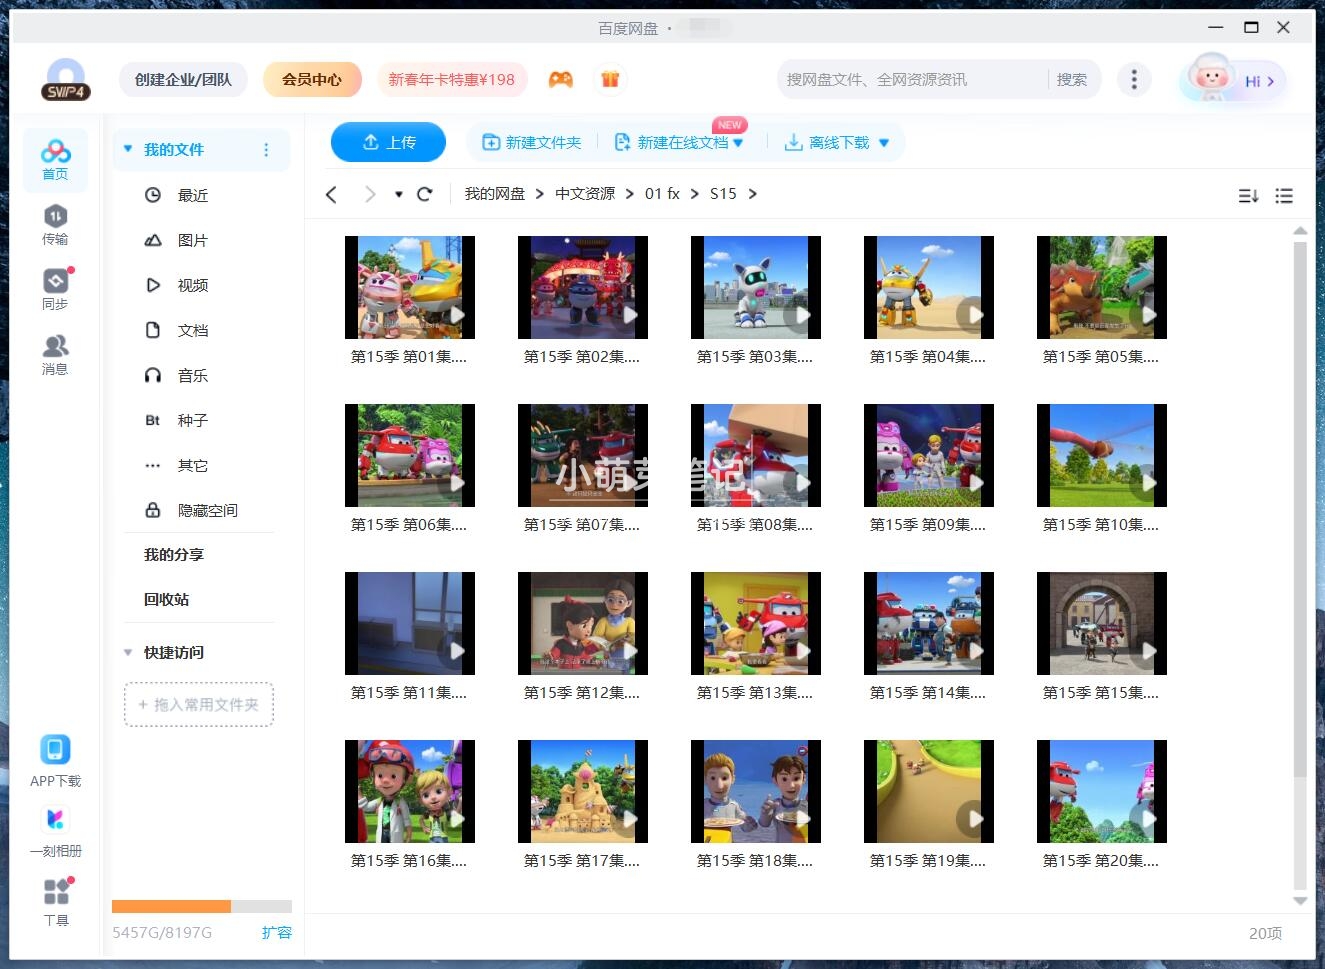1325x969 pixels.
Task: Select the 同步 (Sync) sidebar icon
Action: 56,287
